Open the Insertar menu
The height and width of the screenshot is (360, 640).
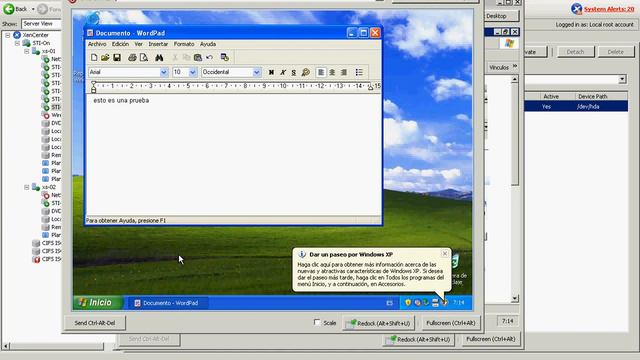158,44
